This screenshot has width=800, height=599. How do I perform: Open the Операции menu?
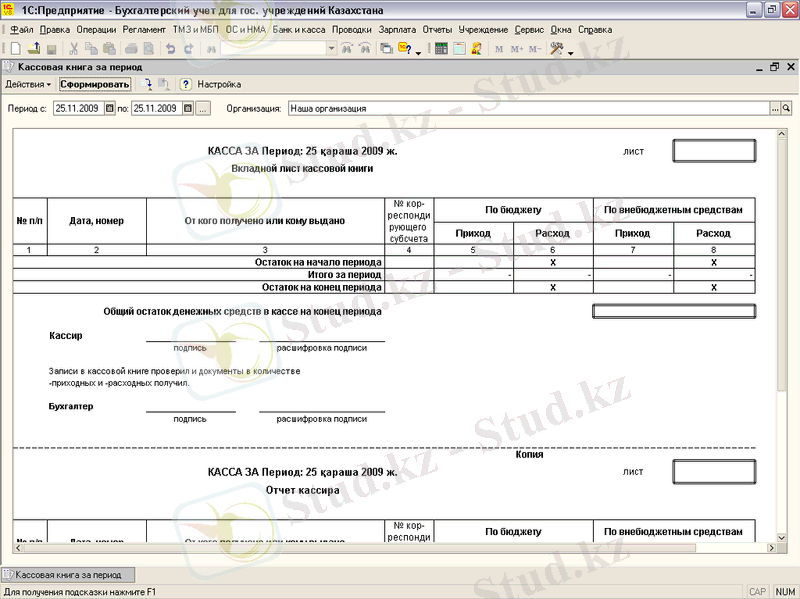click(x=96, y=30)
